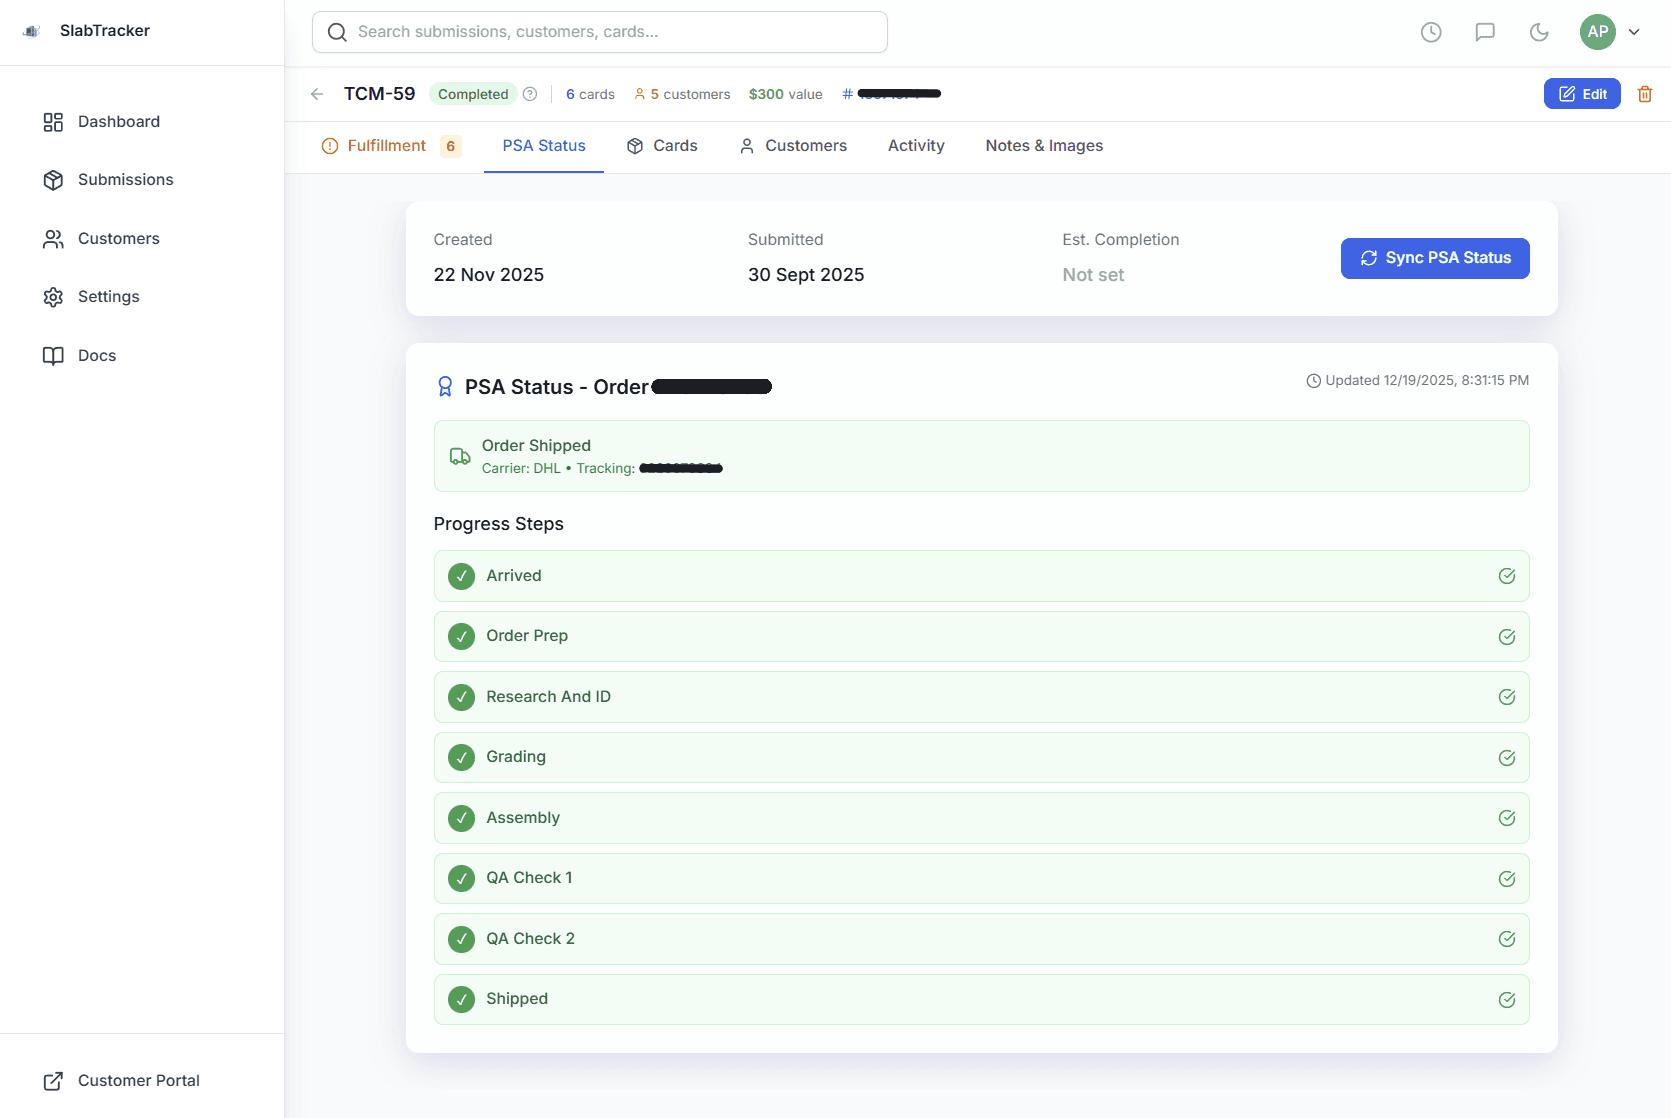1671x1118 pixels.
Task: Open the help question mark near Completed badge
Action: [x=530, y=93]
